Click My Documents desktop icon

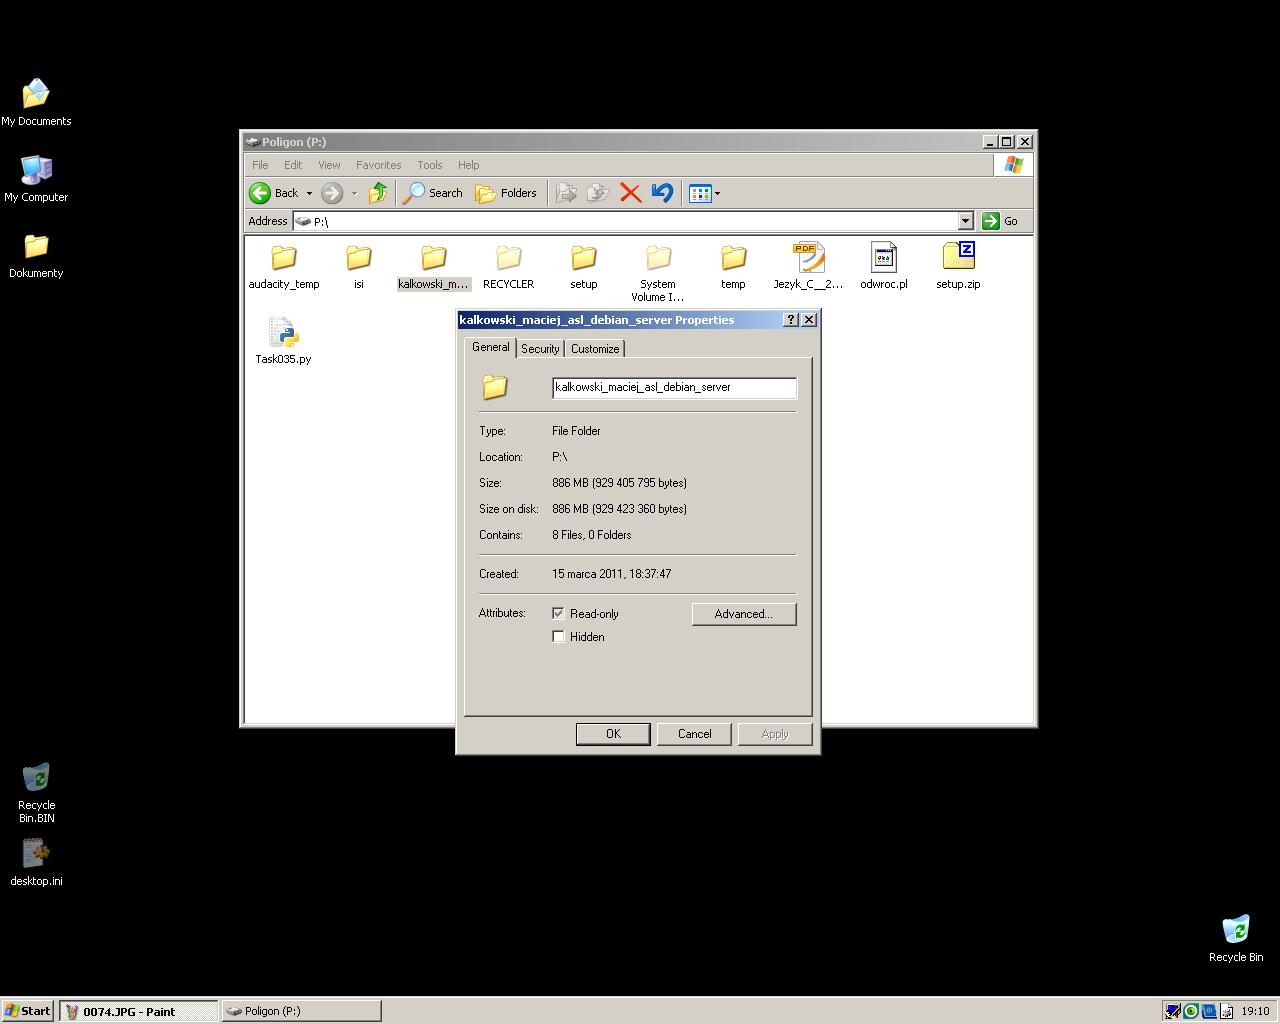[x=36, y=103]
